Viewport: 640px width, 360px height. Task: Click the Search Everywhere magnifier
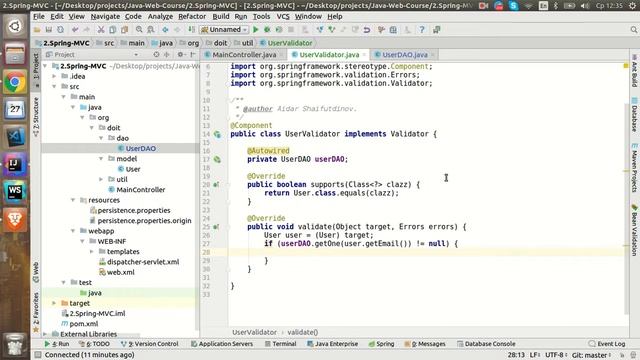coord(633,30)
